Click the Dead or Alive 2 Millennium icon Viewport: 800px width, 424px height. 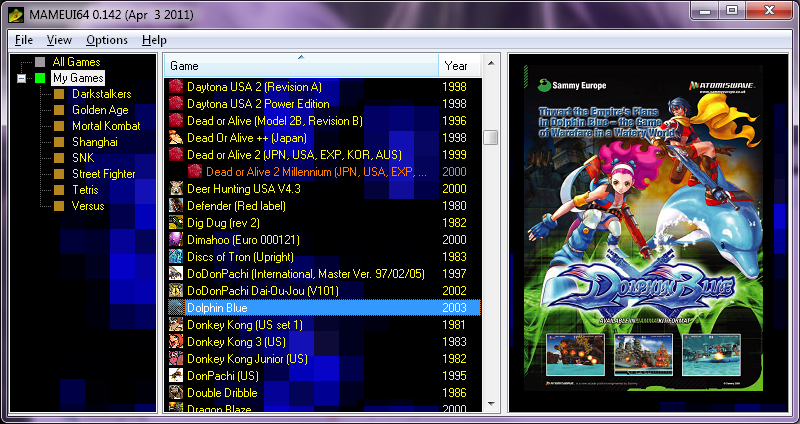pos(194,172)
